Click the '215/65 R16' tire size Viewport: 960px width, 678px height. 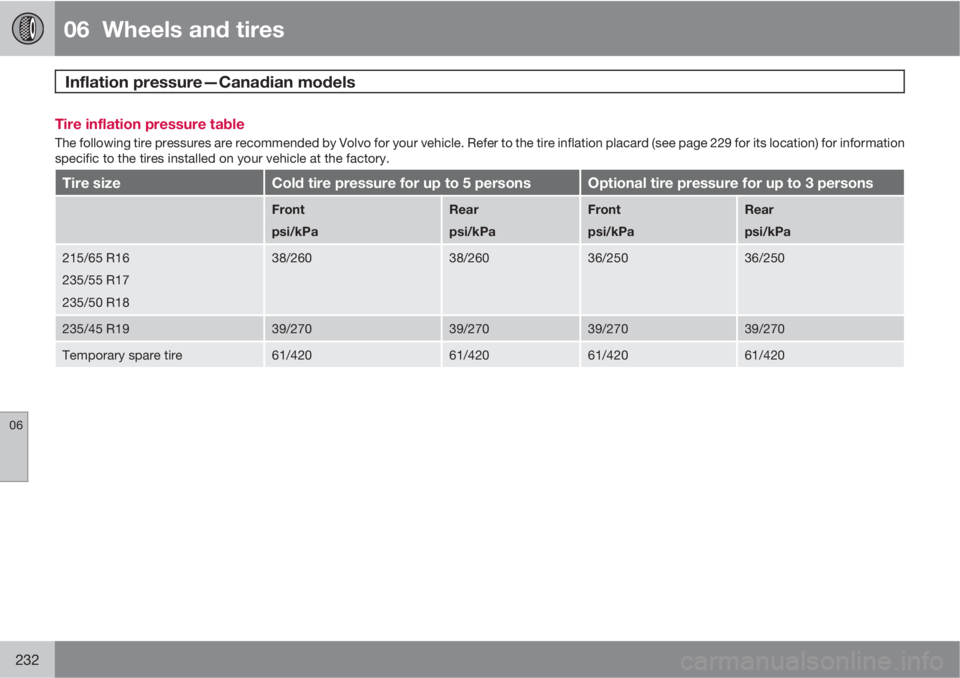(x=96, y=258)
